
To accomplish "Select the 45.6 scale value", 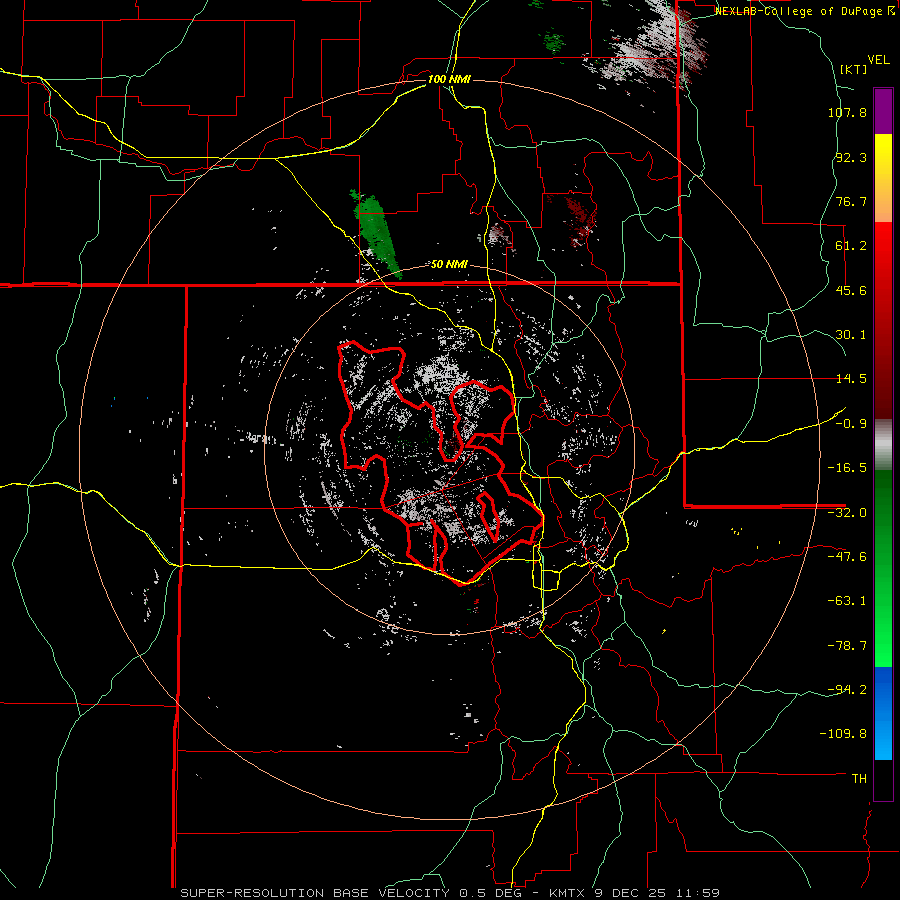I will point(851,290).
